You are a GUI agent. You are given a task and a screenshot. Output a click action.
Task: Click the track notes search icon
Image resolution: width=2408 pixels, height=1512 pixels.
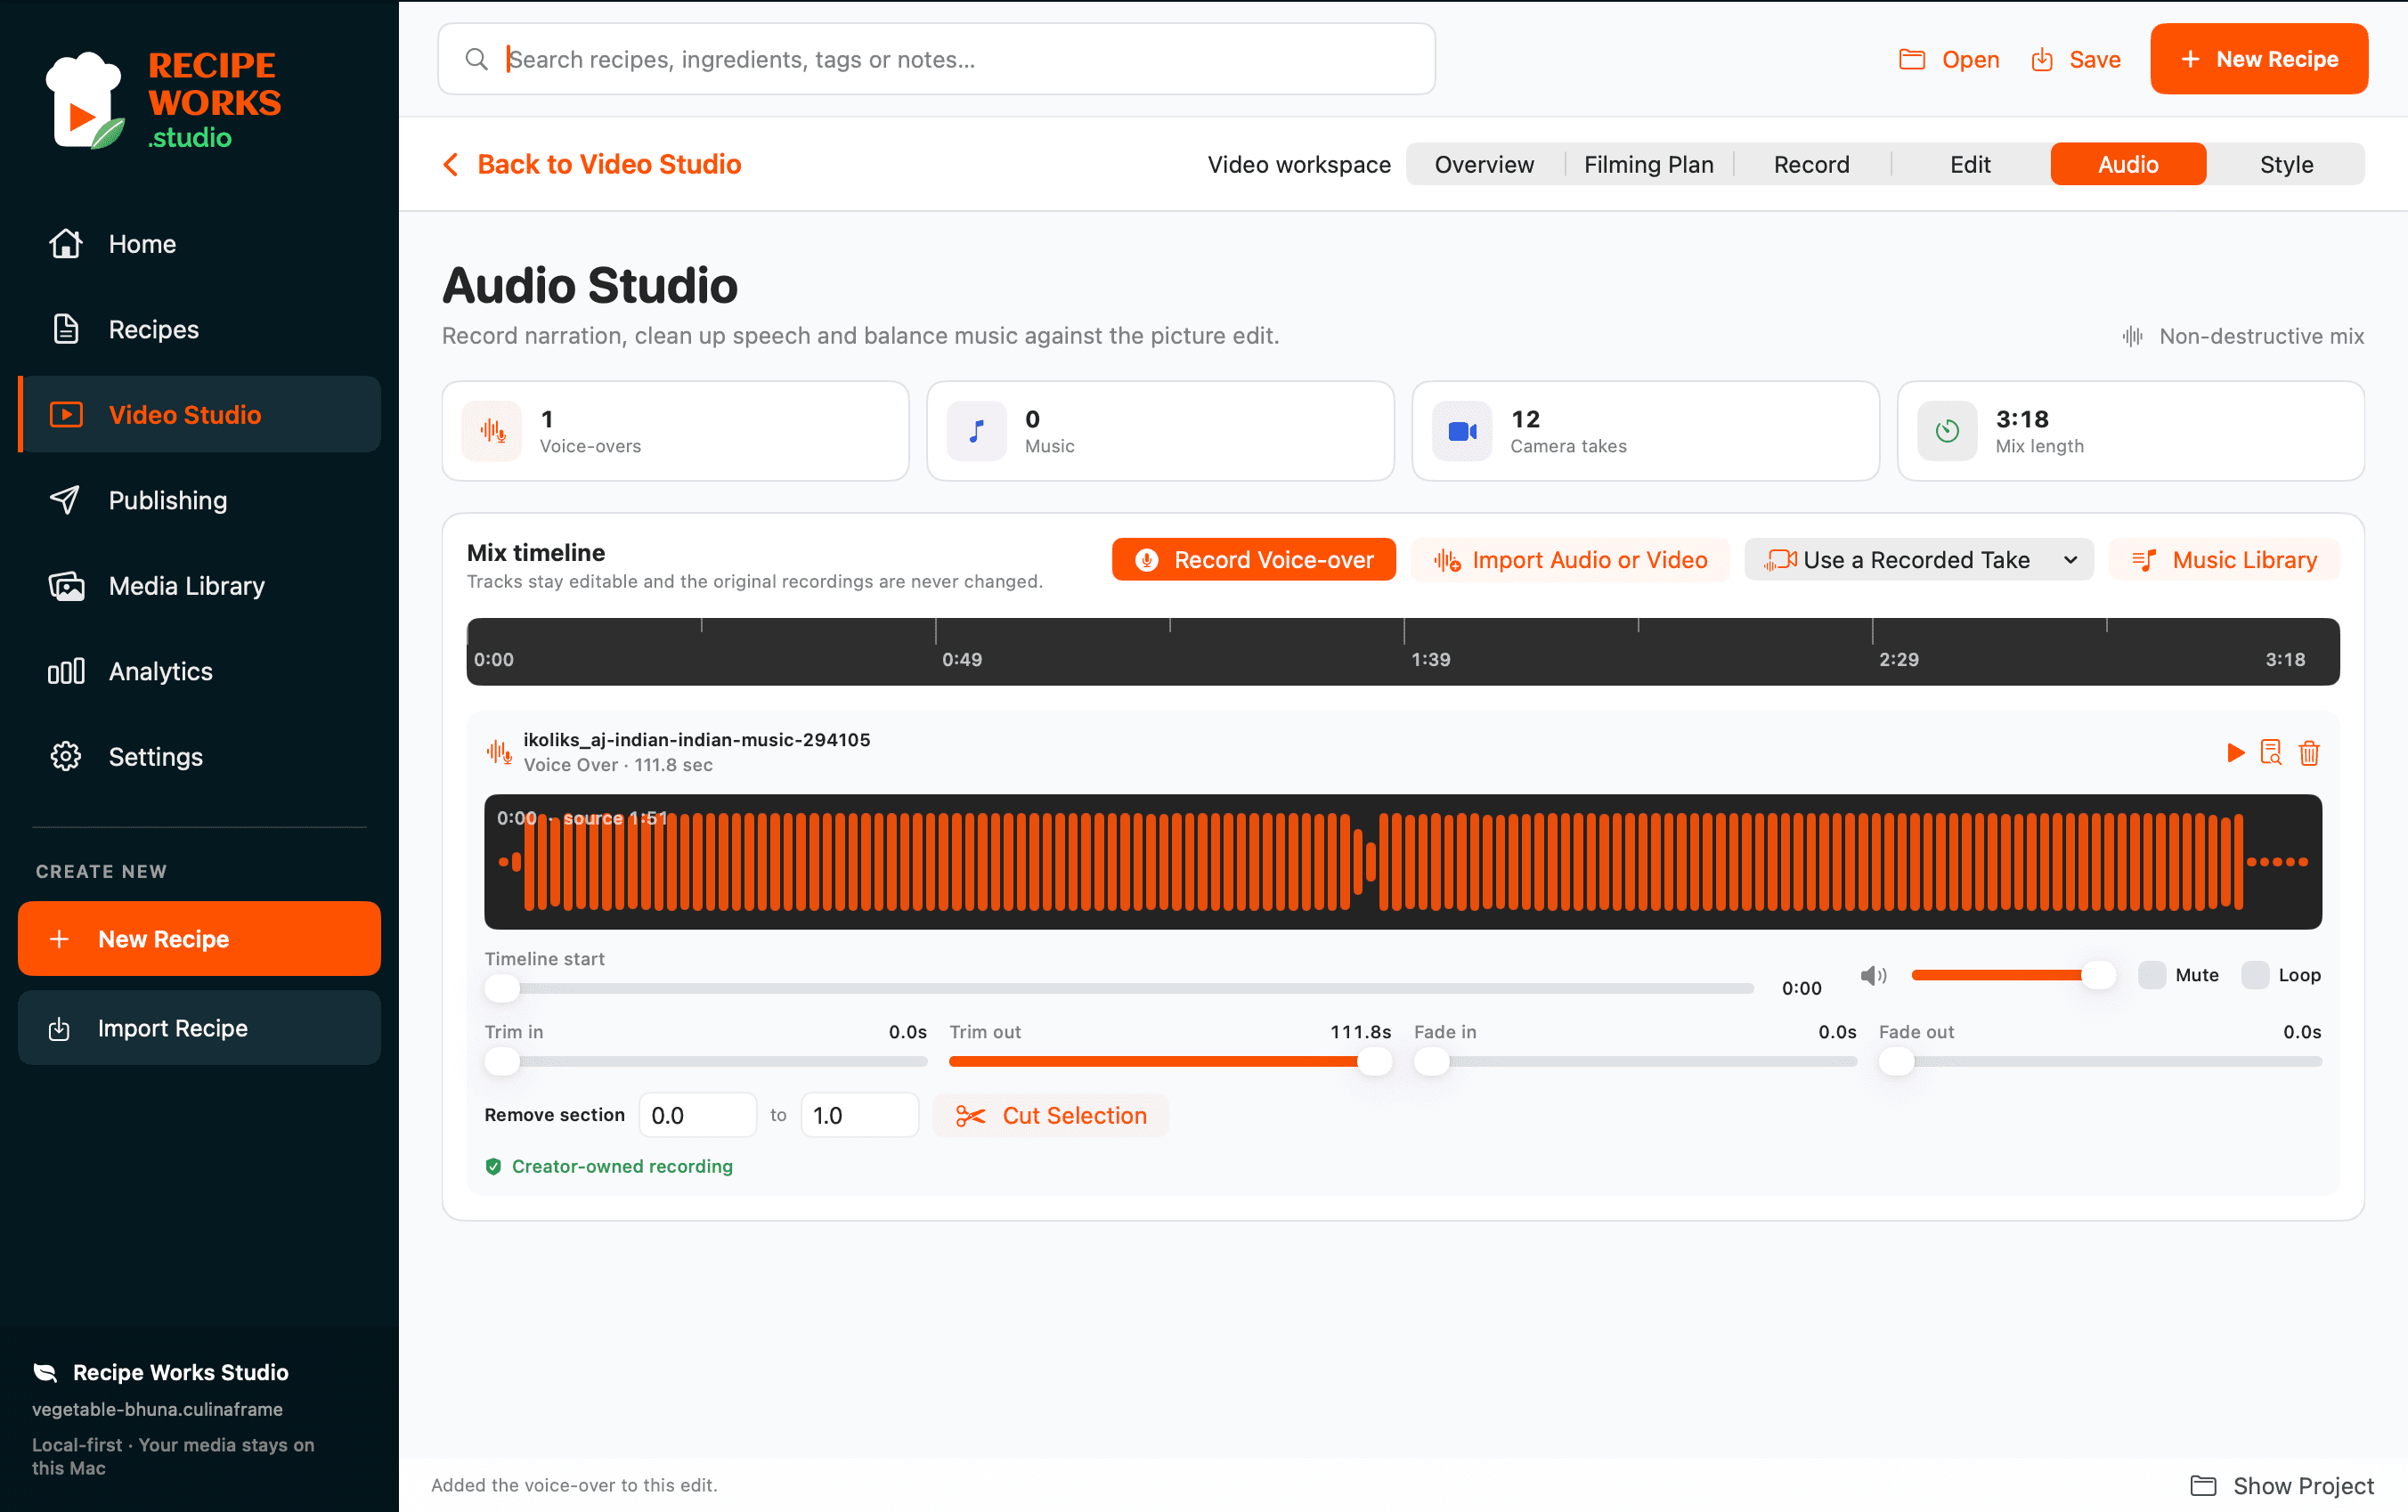tap(2271, 752)
